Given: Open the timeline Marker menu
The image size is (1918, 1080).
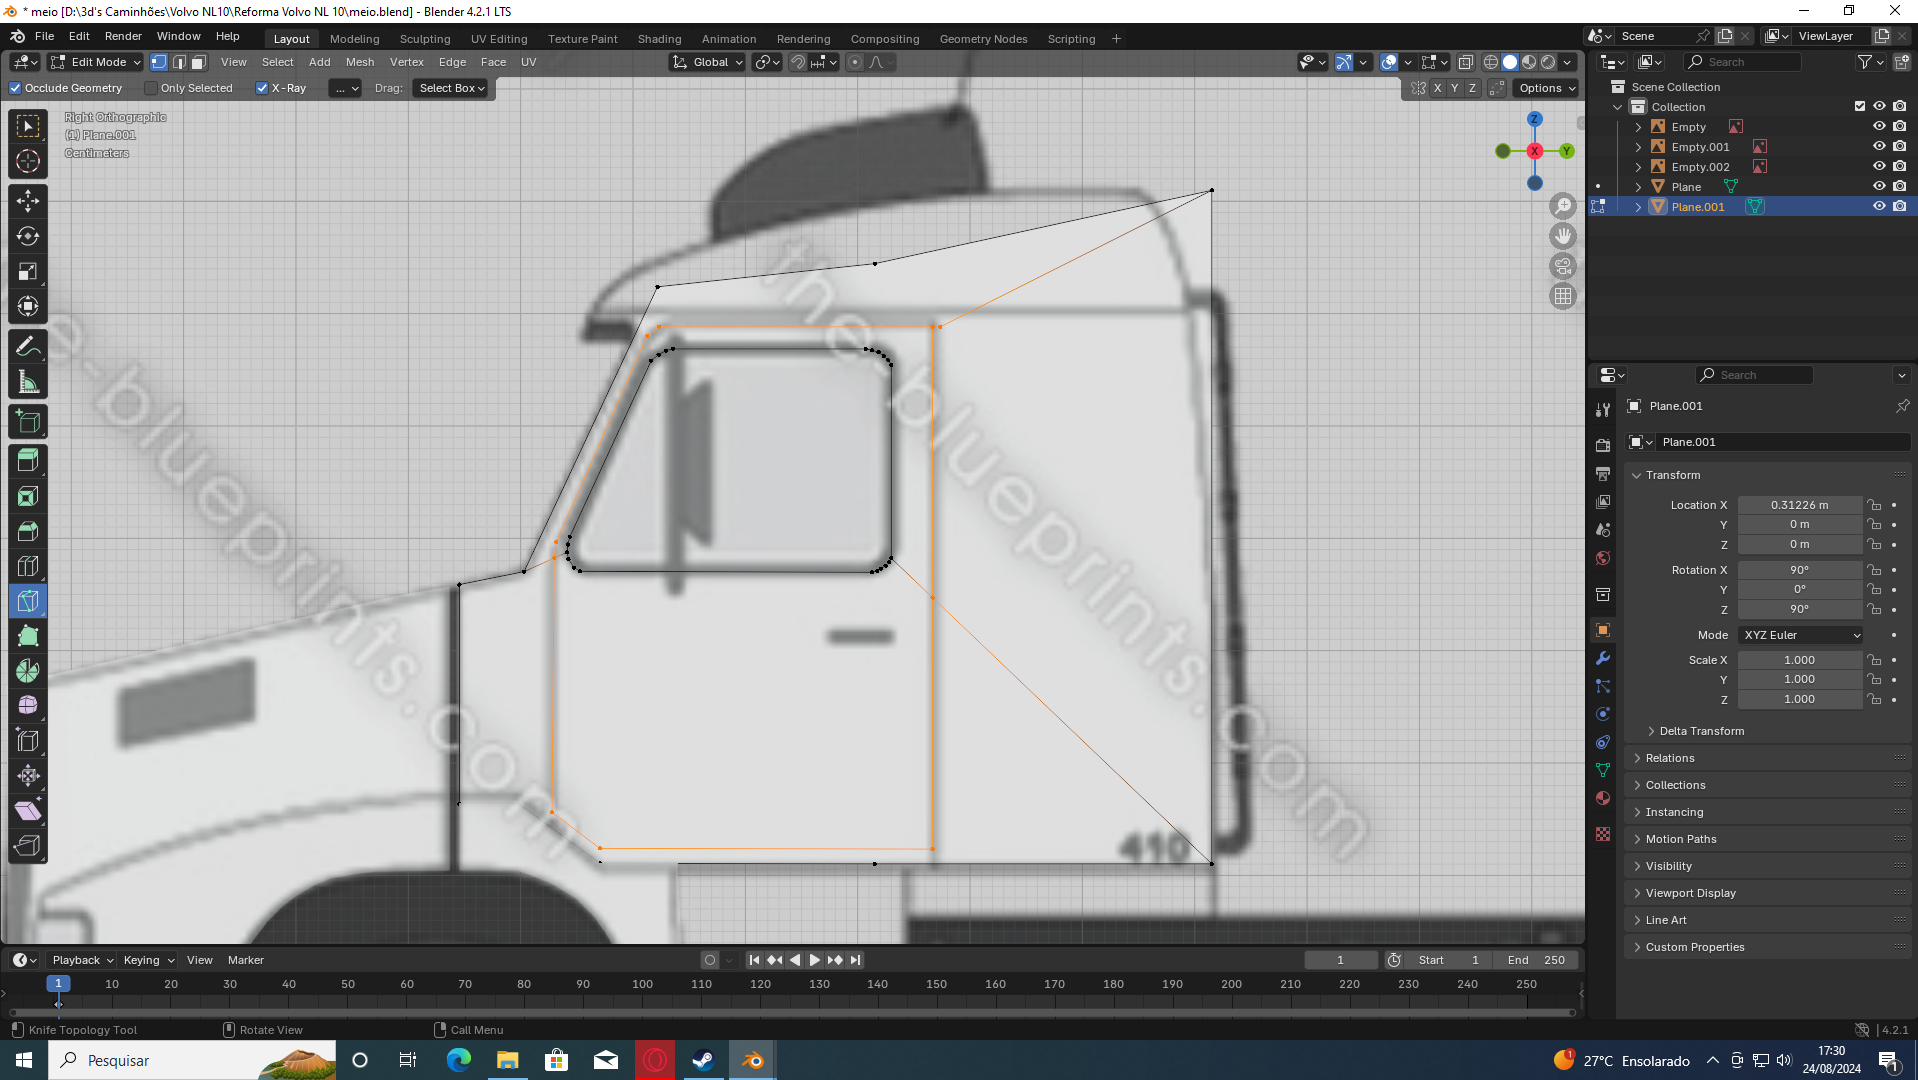Looking at the screenshot, I should tap(245, 960).
